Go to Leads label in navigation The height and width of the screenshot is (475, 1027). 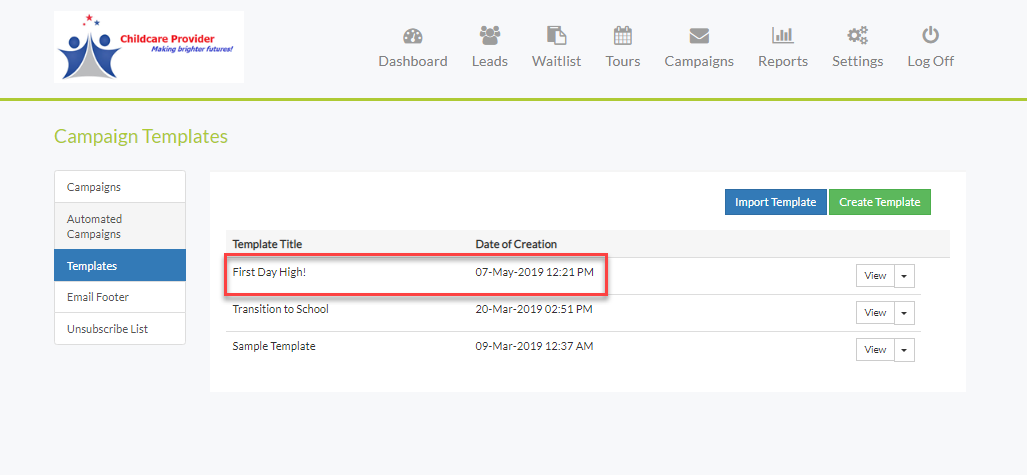(x=490, y=61)
